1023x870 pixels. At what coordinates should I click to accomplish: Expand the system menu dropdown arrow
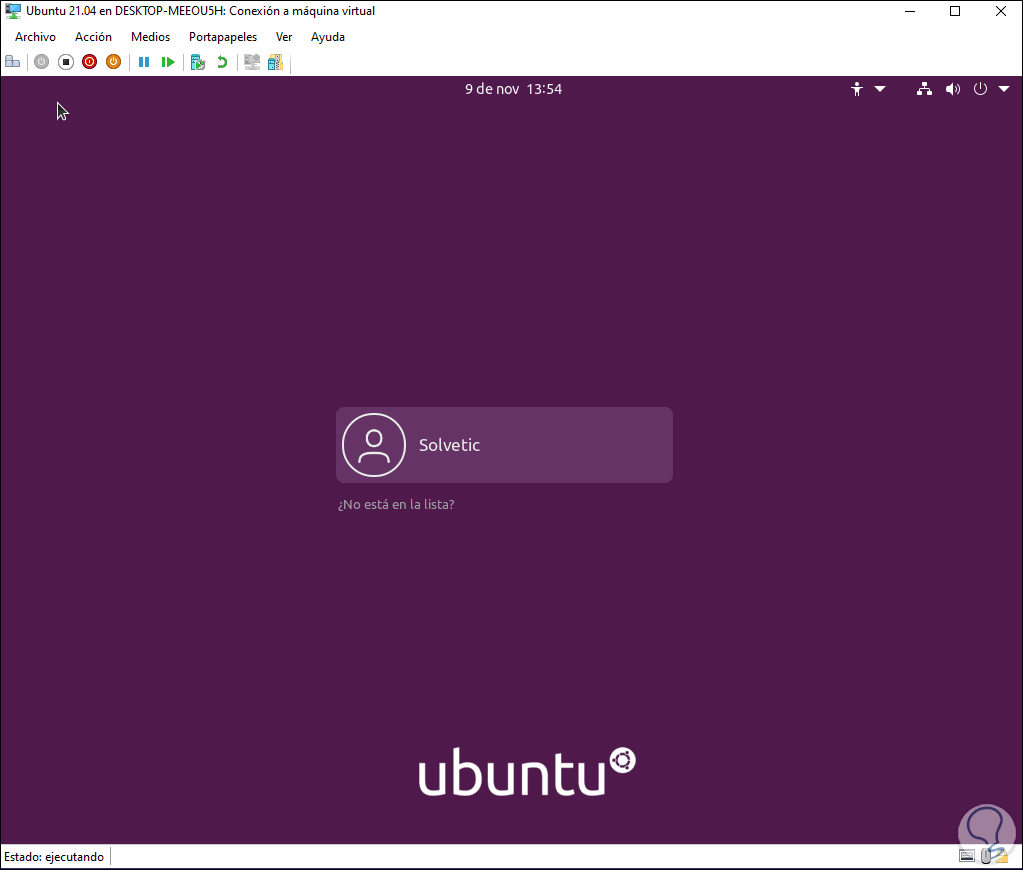tap(1004, 89)
